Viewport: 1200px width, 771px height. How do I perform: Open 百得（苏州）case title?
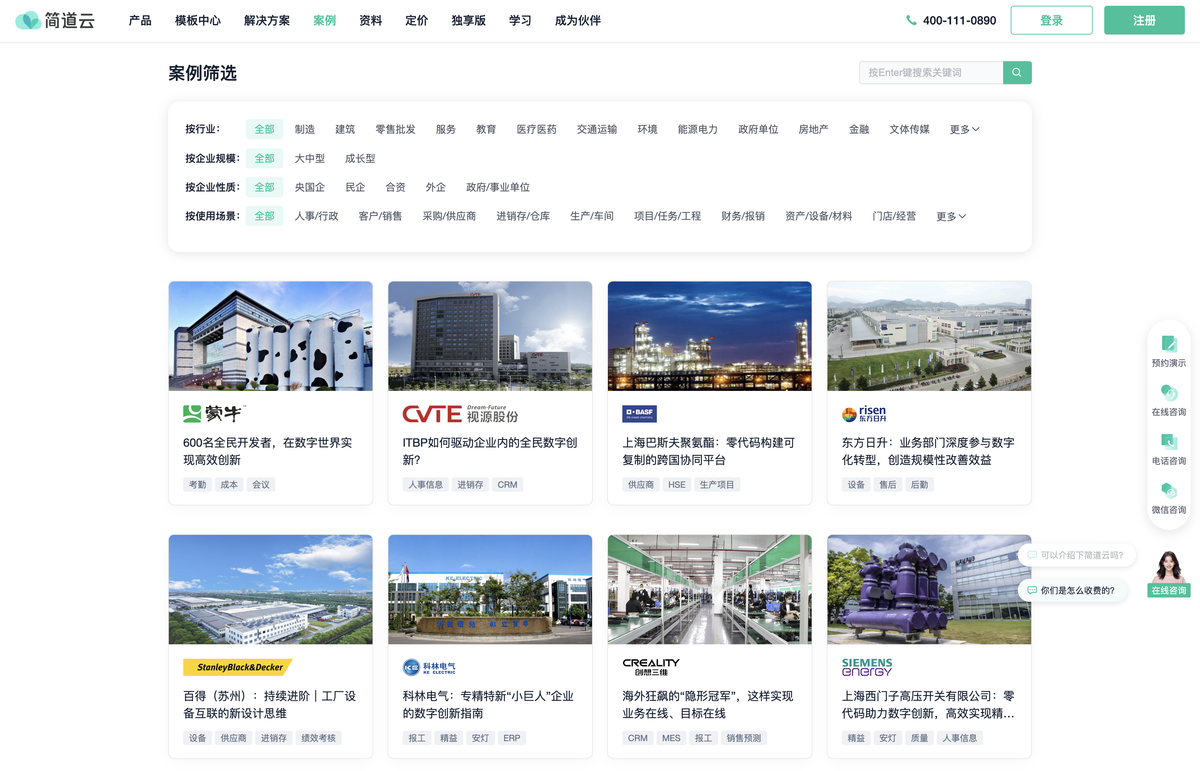click(270, 704)
